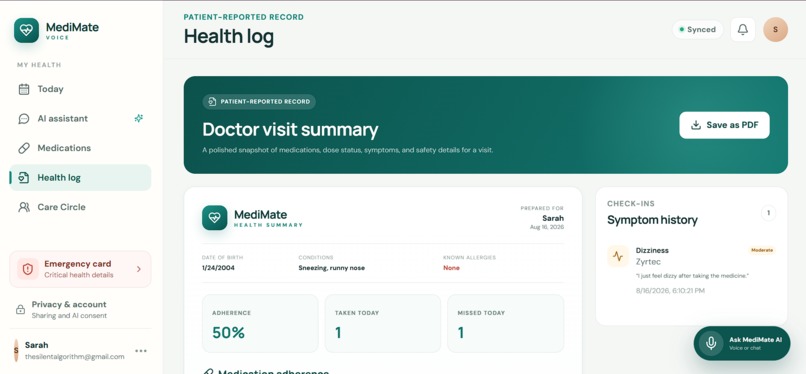Open the Emergency card
This screenshot has height=374, width=806.
(x=80, y=269)
